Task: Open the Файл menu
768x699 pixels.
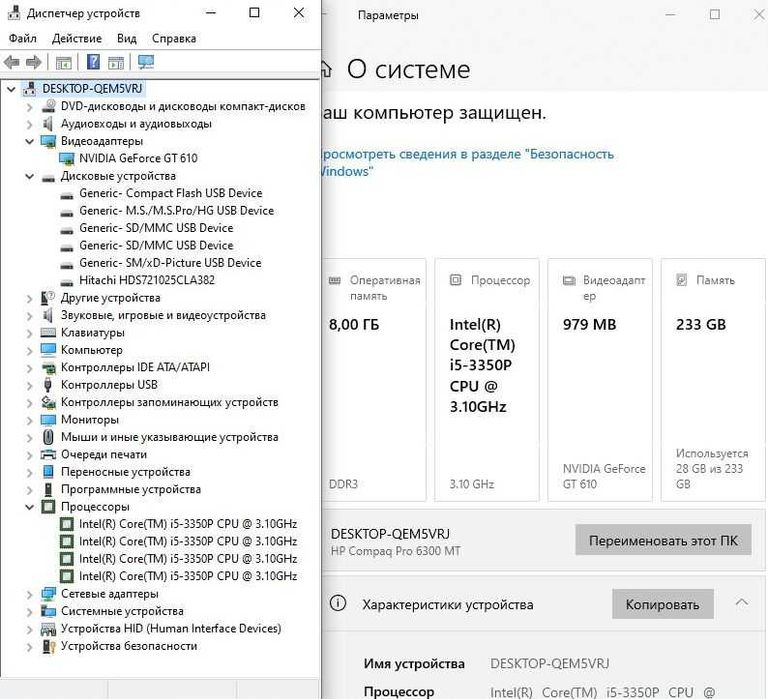Action: pos(23,38)
